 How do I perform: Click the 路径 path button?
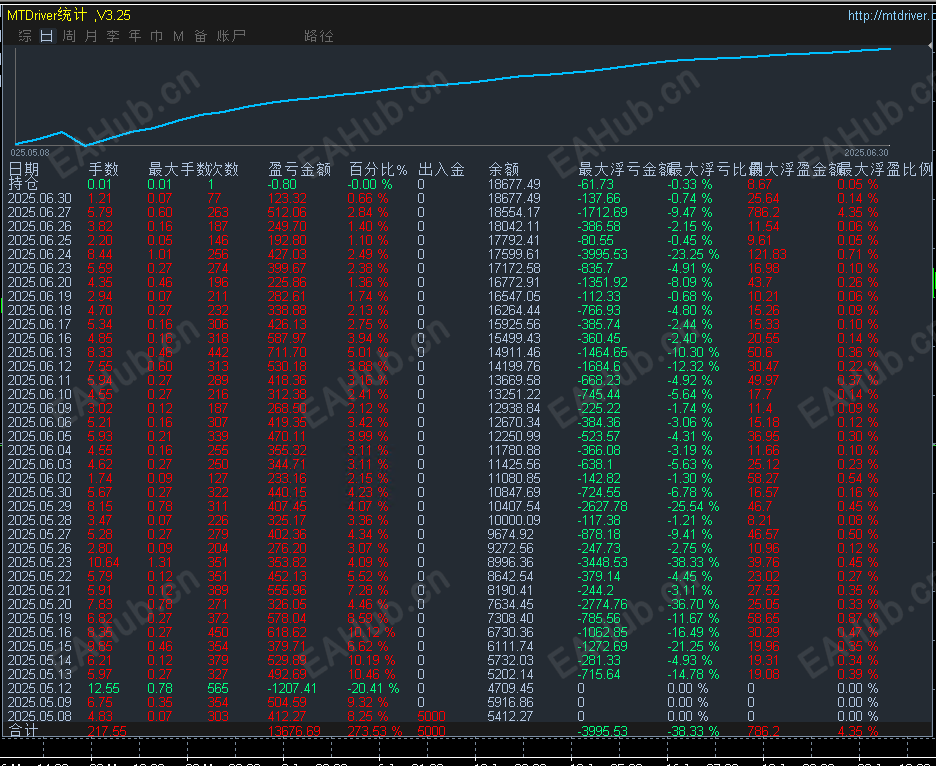pyautogui.click(x=319, y=36)
